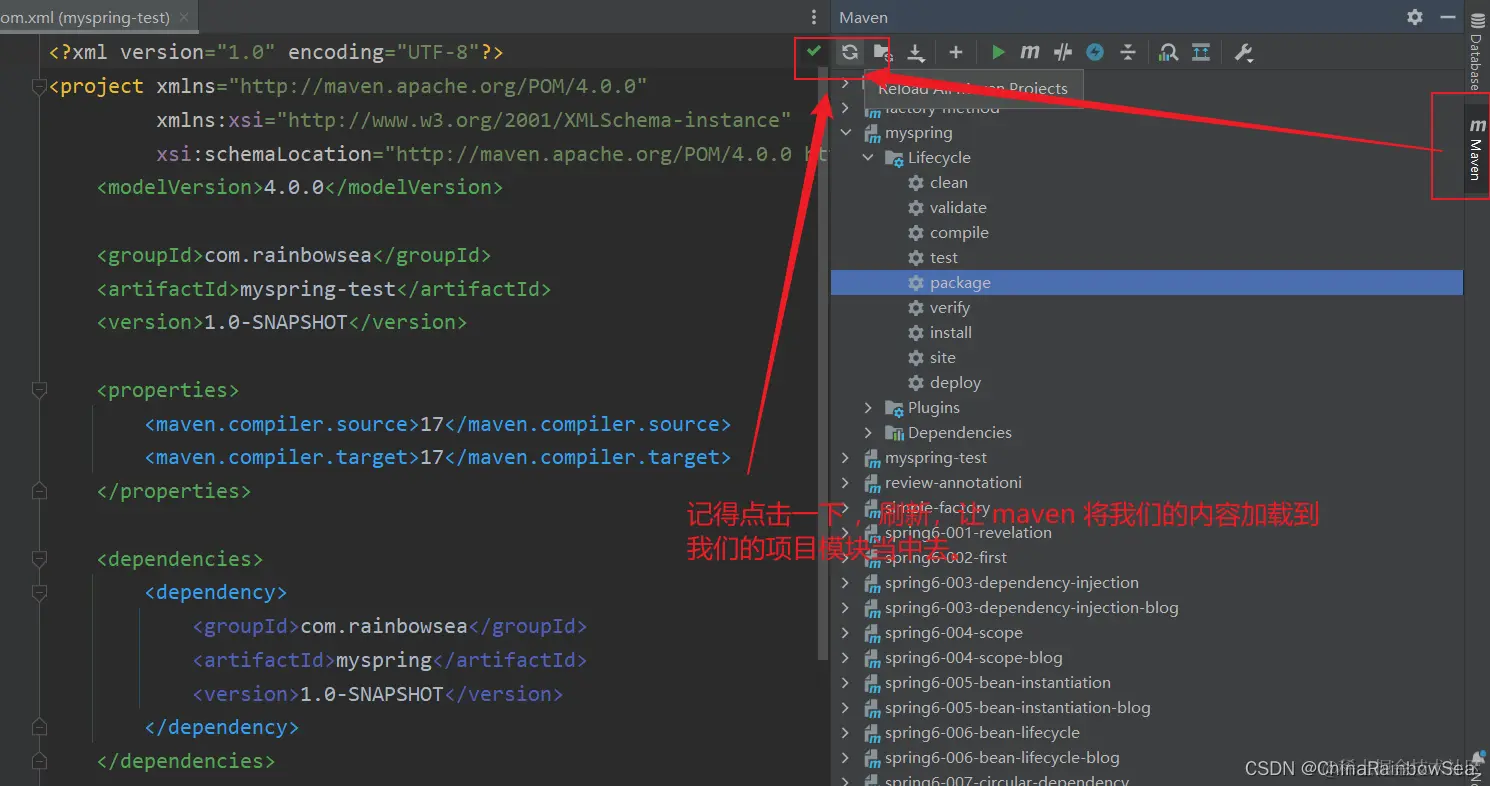
Task: Fold the dependencies block in gutter
Action: (39, 559)
